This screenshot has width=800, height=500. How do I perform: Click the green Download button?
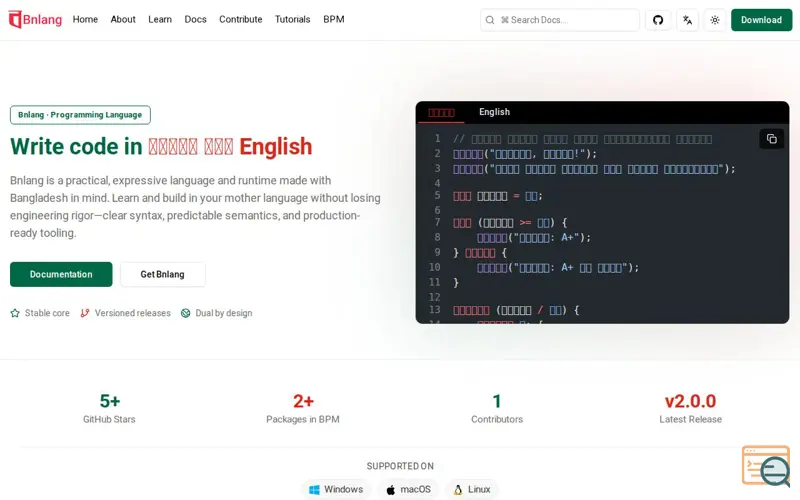point(761,20)
